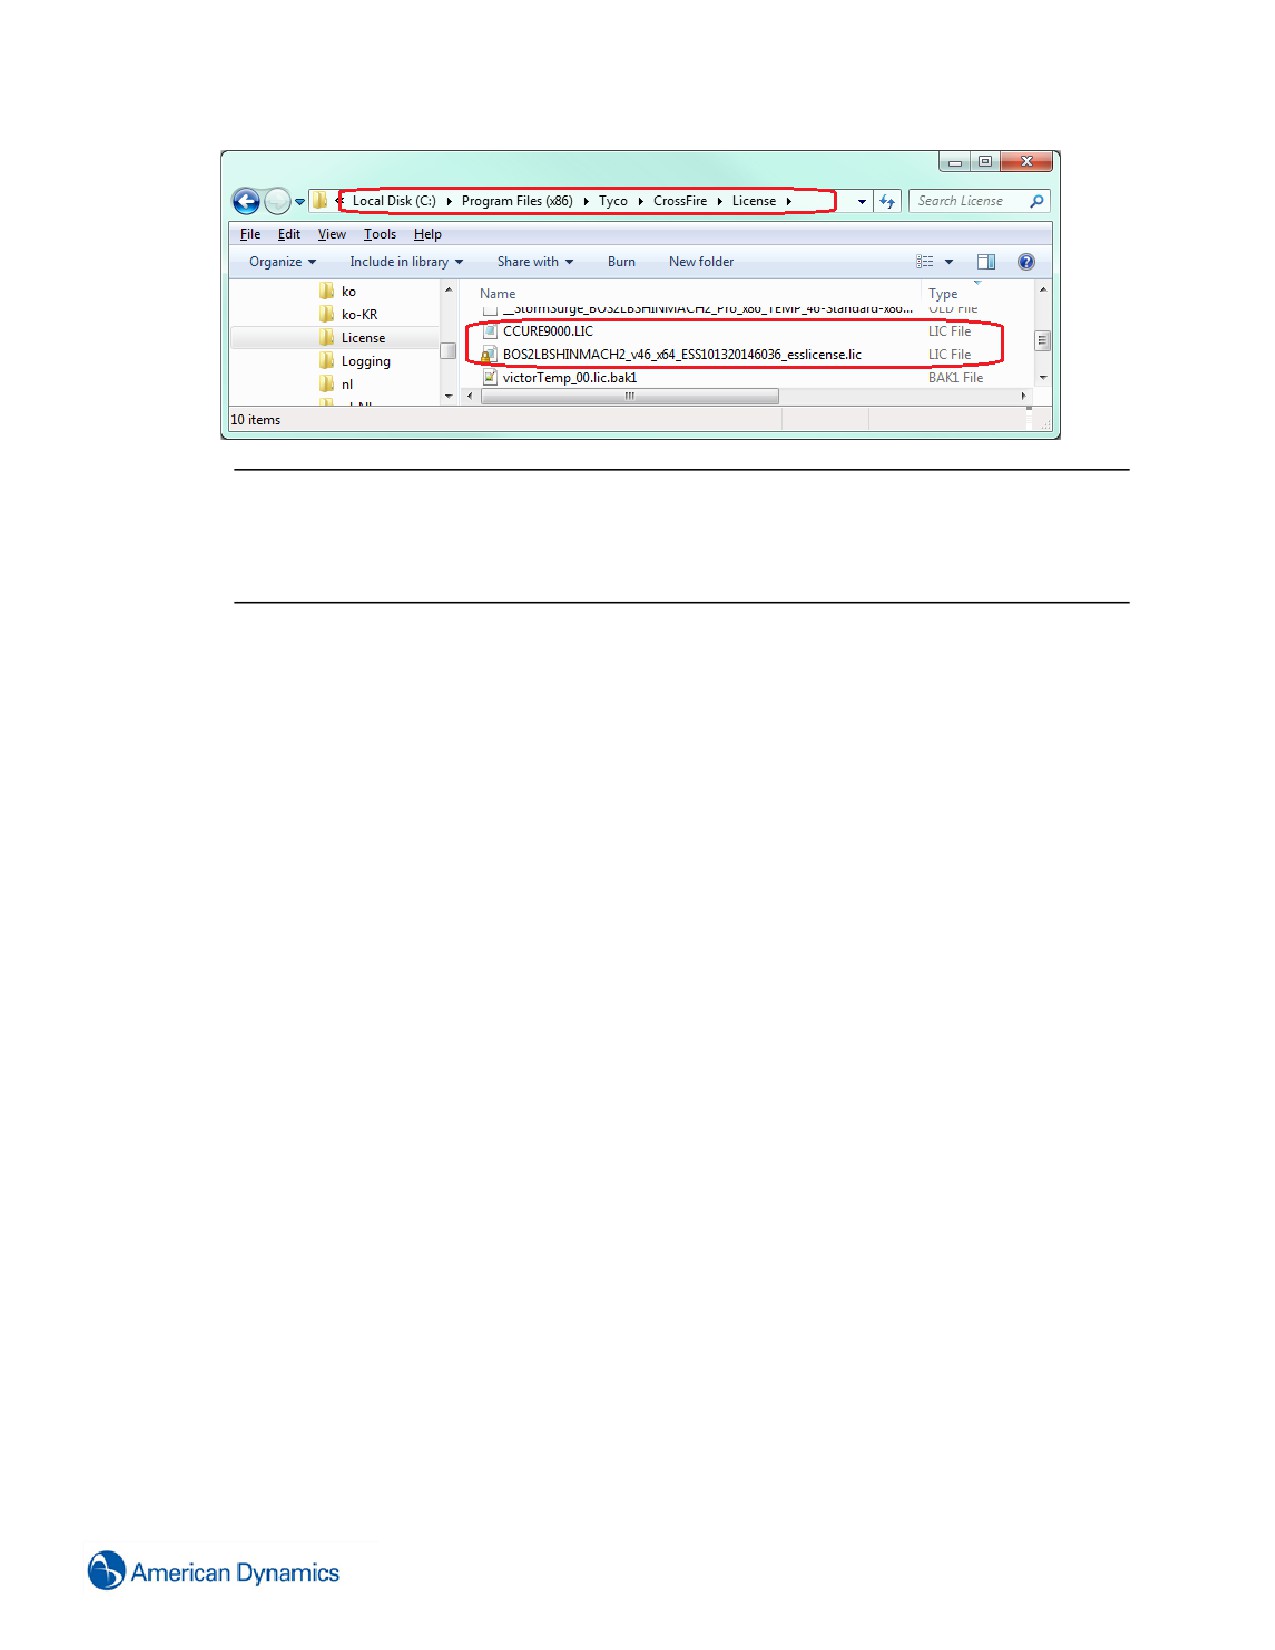Change the view with the views icon
The width and height of the screenshot is (1275, 1650).
click(x=925, y=262)
